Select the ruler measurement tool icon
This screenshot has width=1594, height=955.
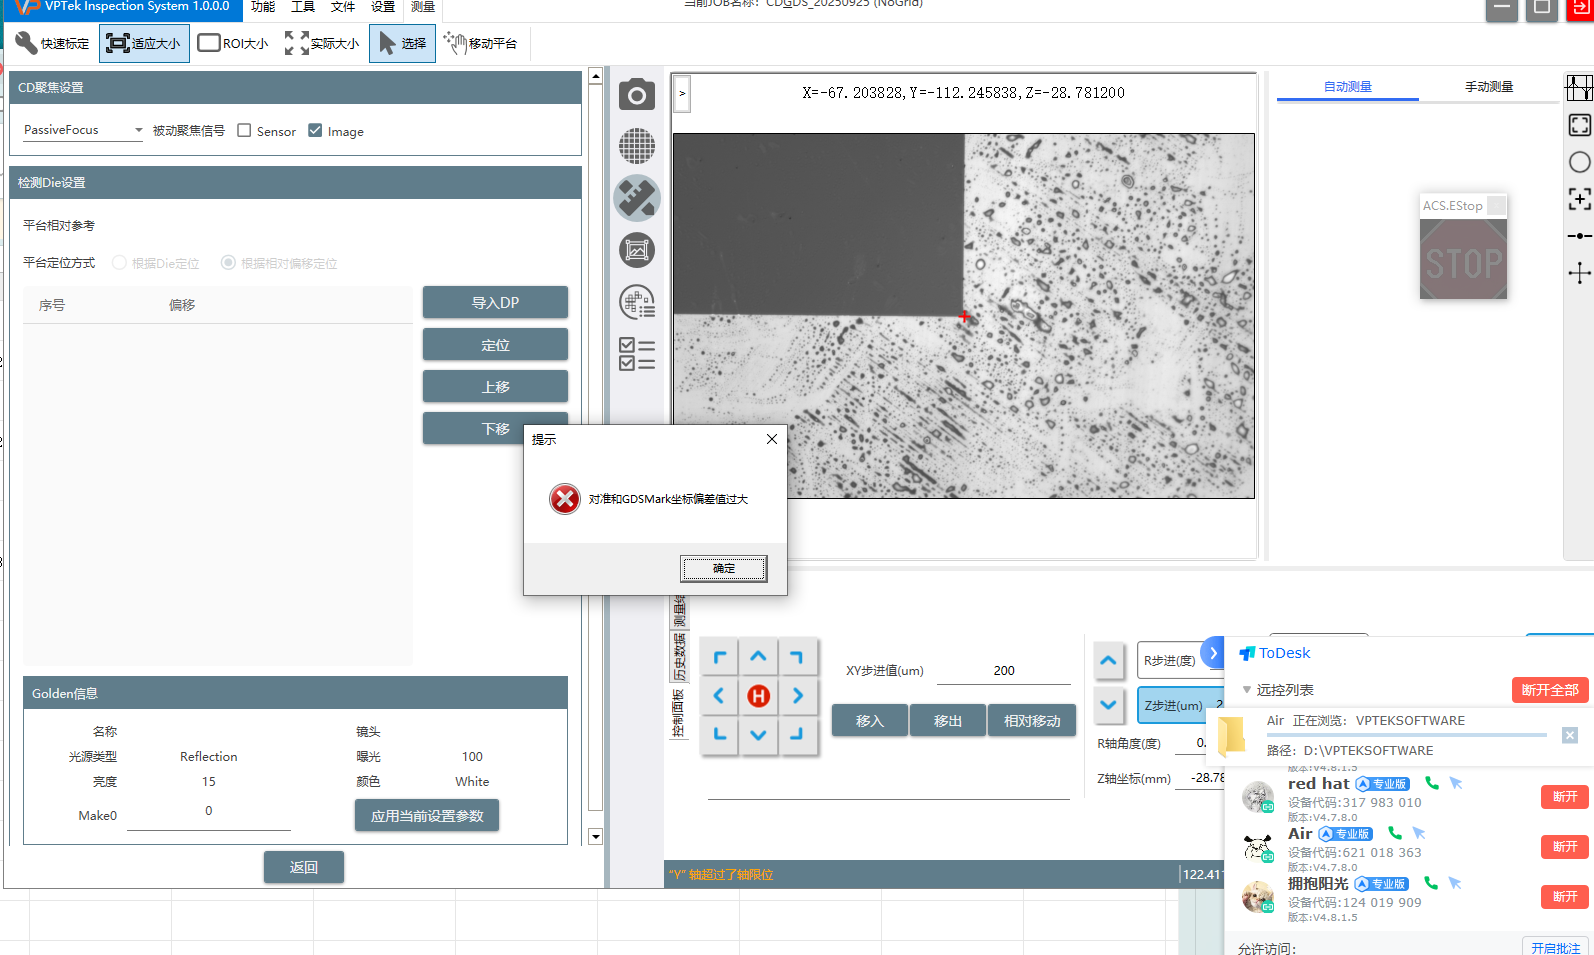tap(636, 198)
